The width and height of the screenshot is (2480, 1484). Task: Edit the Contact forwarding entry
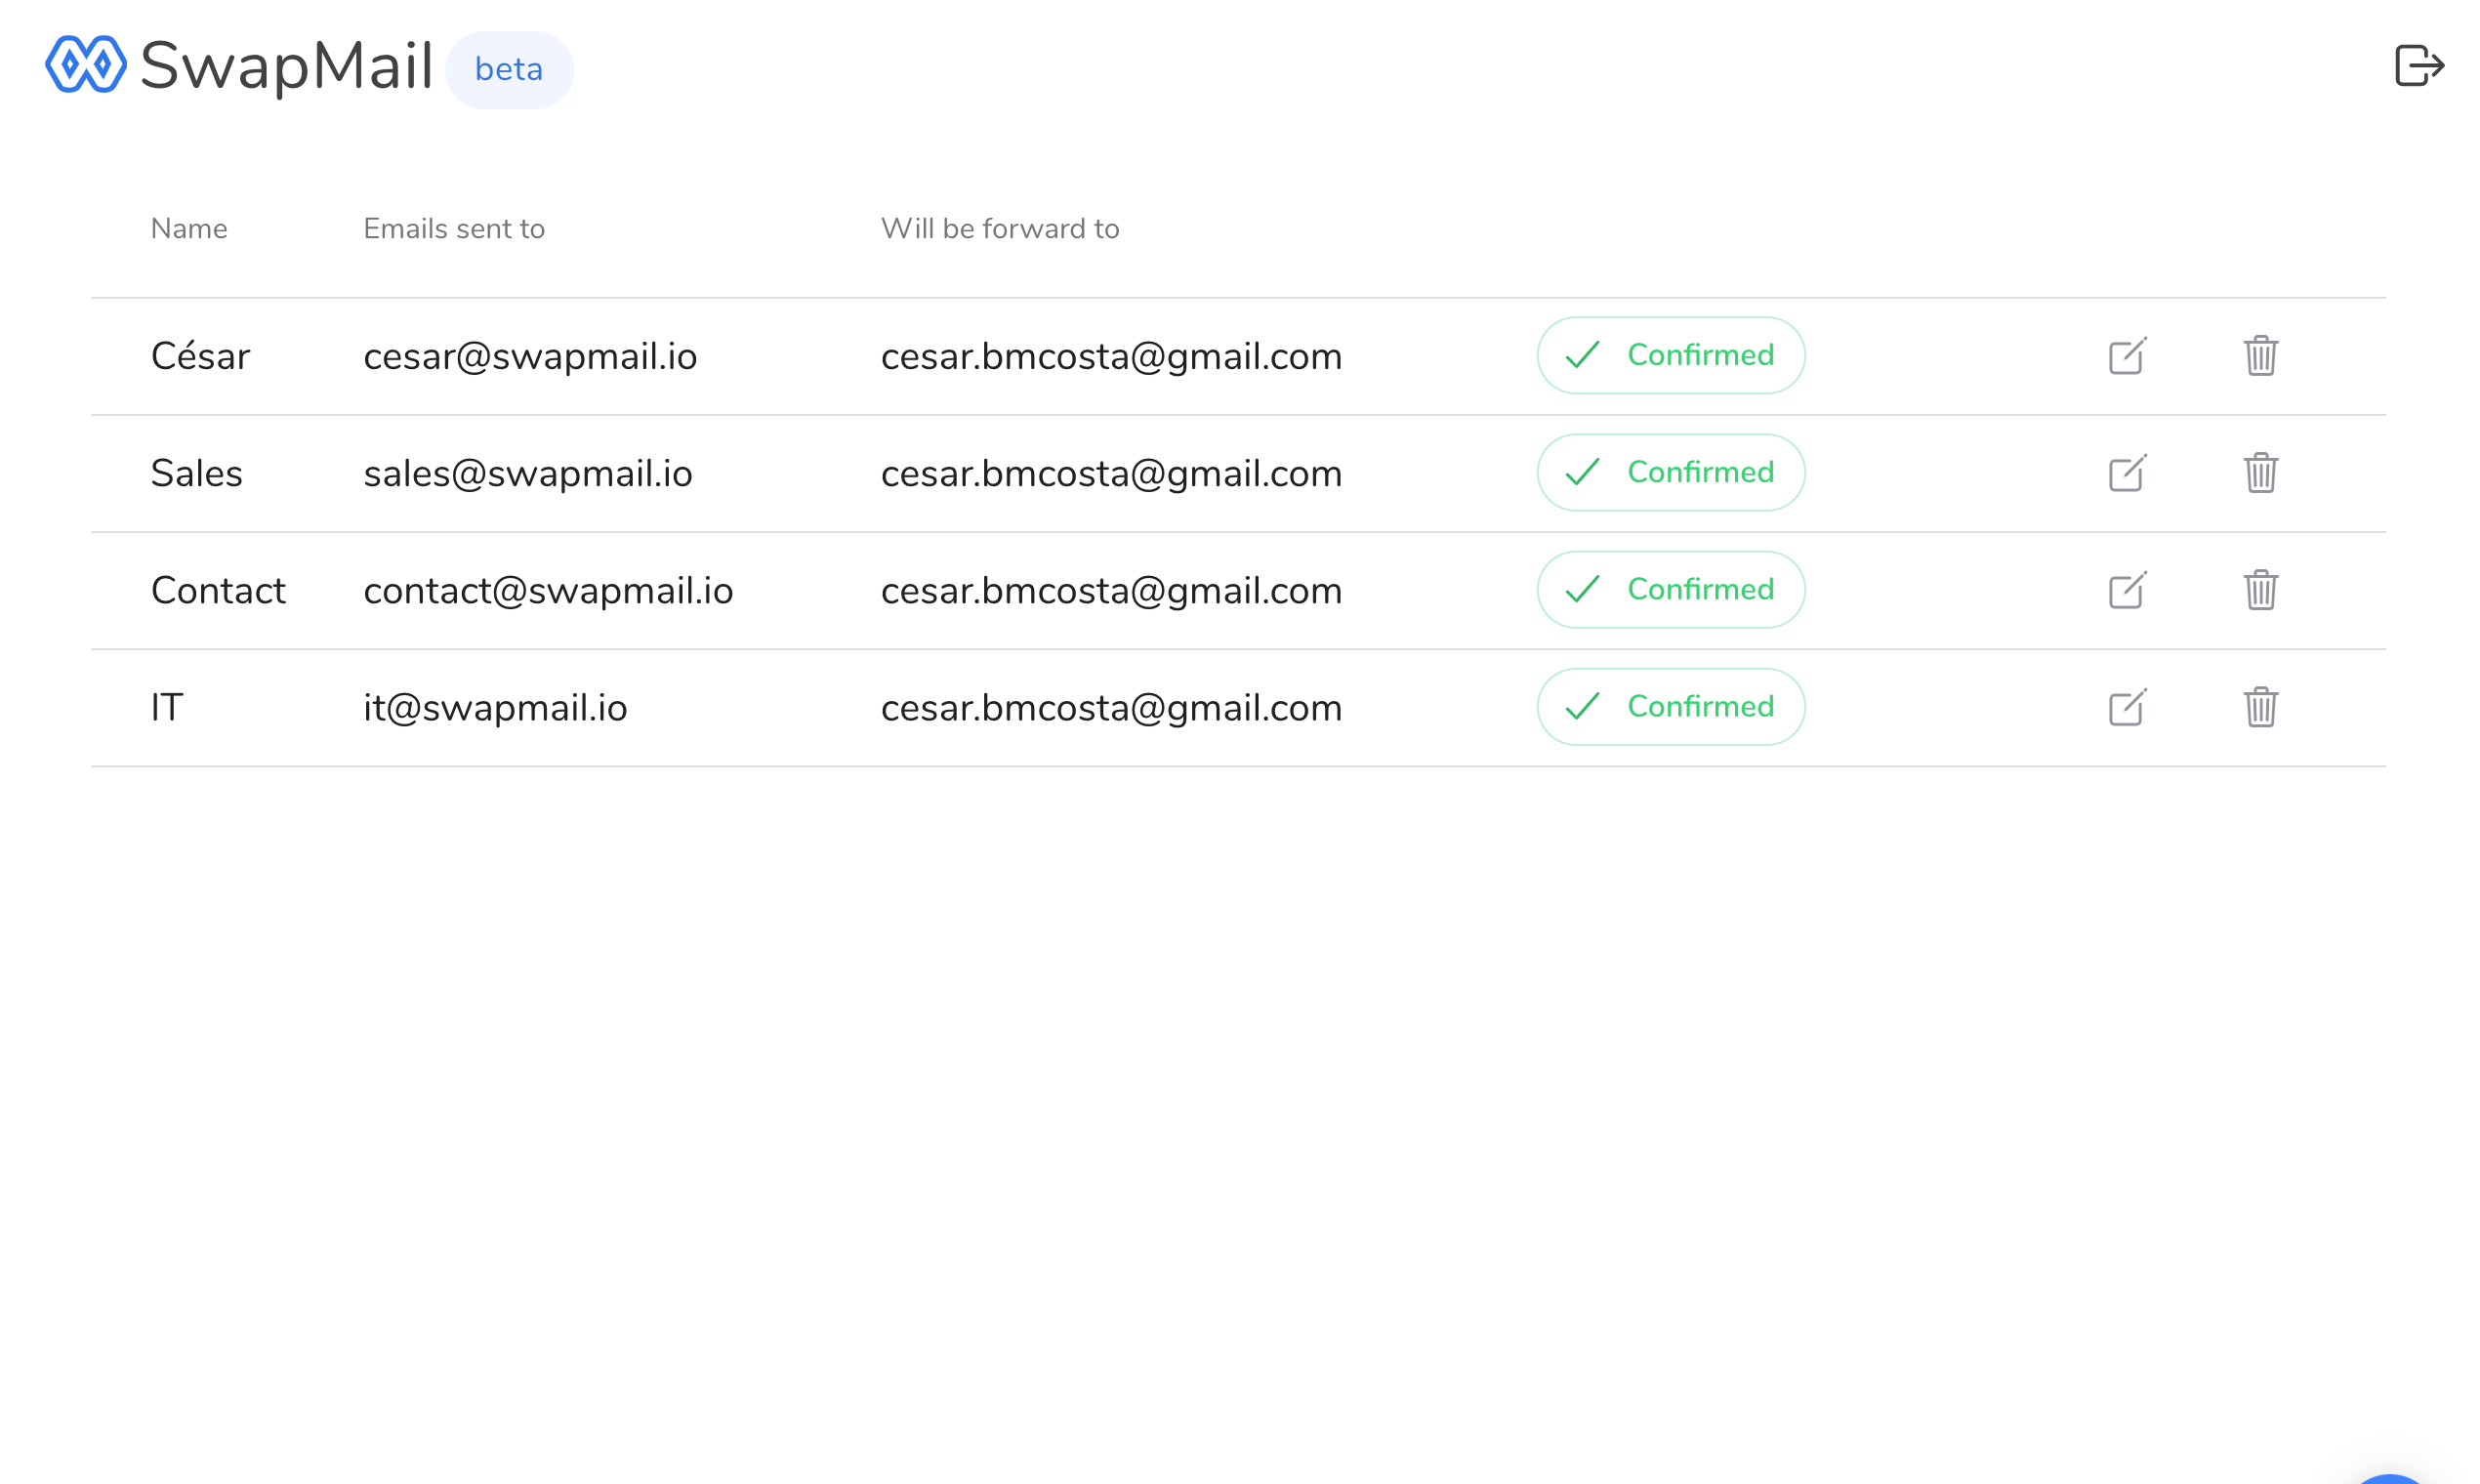2127,590
